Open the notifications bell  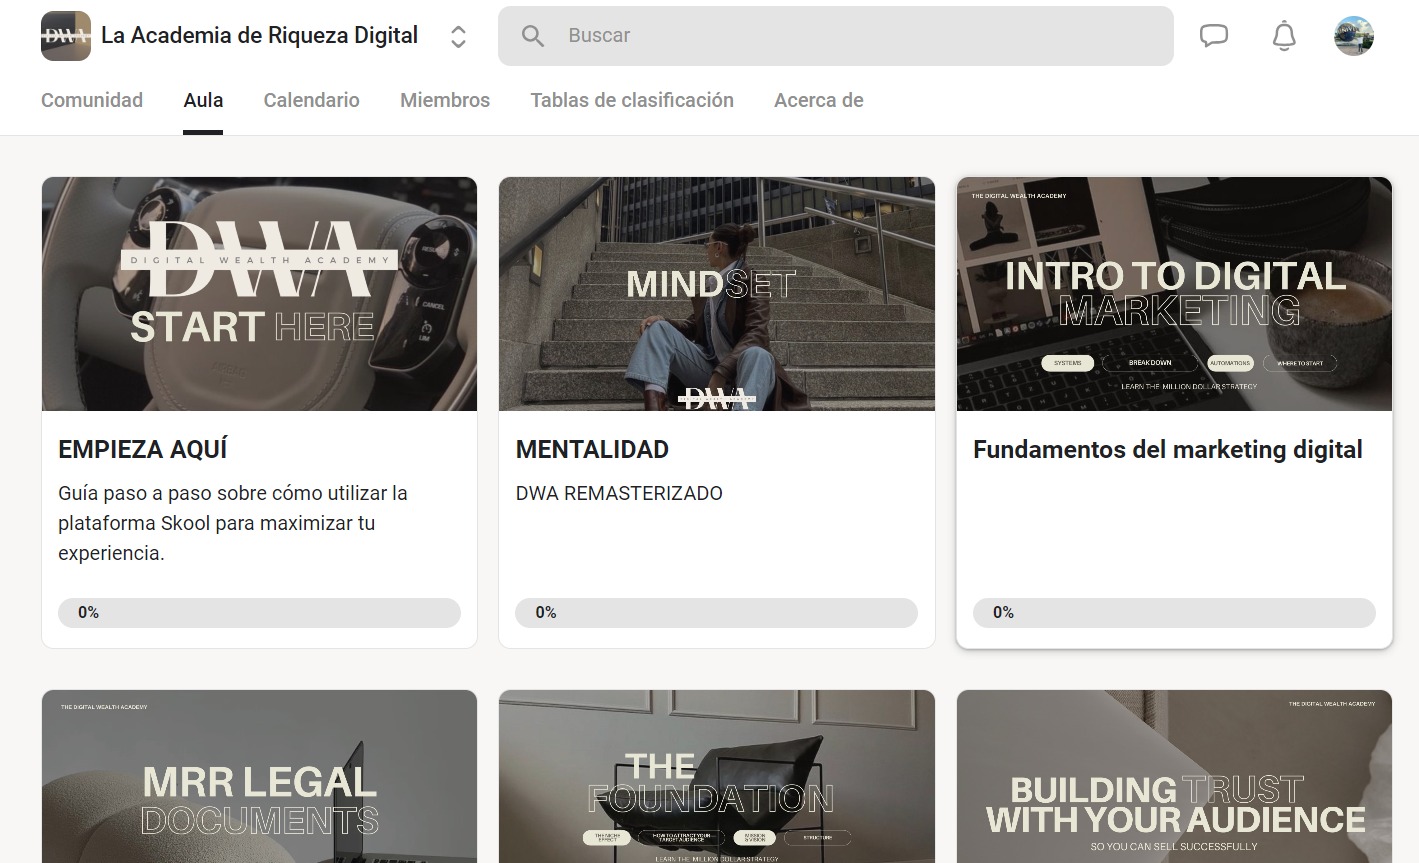(1284, 36)
